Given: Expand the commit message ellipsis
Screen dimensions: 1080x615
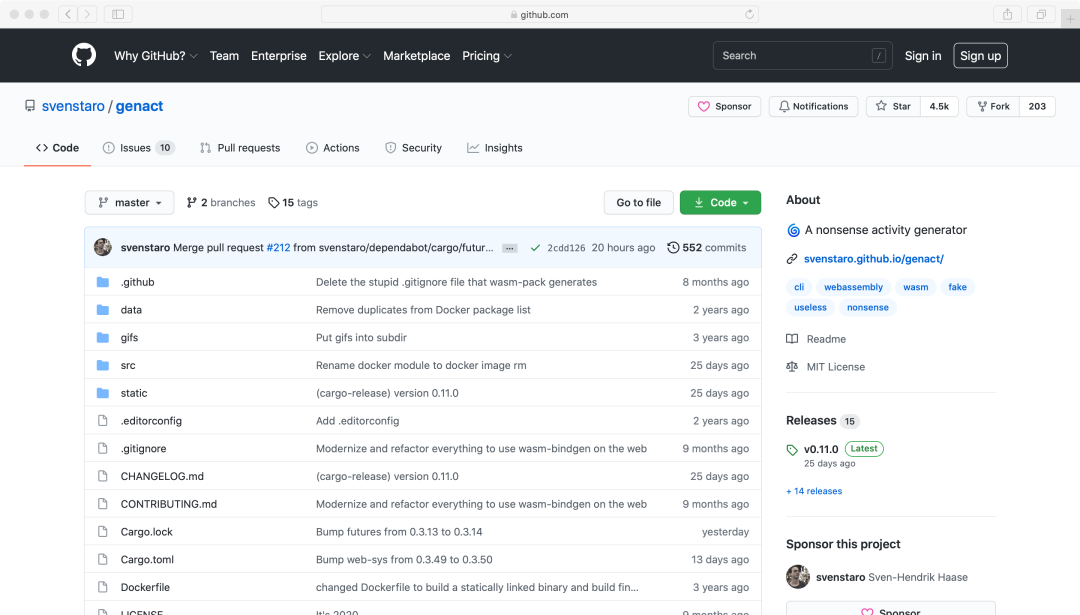Looking at the screenshot, I should (x=510, y=248).
